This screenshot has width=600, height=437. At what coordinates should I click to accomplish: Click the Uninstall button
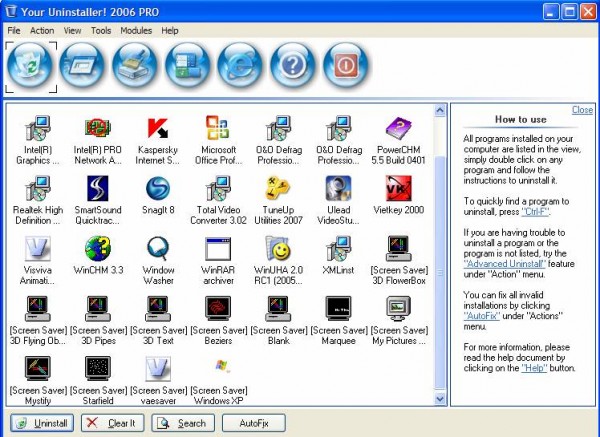42,423
